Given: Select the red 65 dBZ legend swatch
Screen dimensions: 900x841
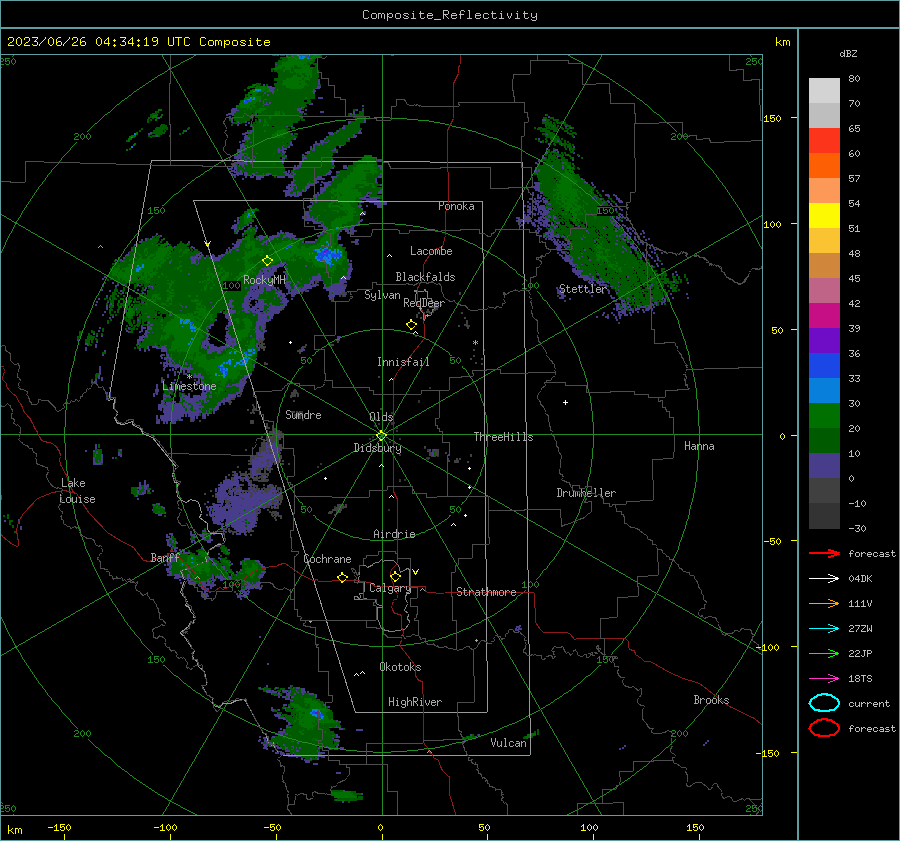Looking at the screenshot, I should pos(824,141).
